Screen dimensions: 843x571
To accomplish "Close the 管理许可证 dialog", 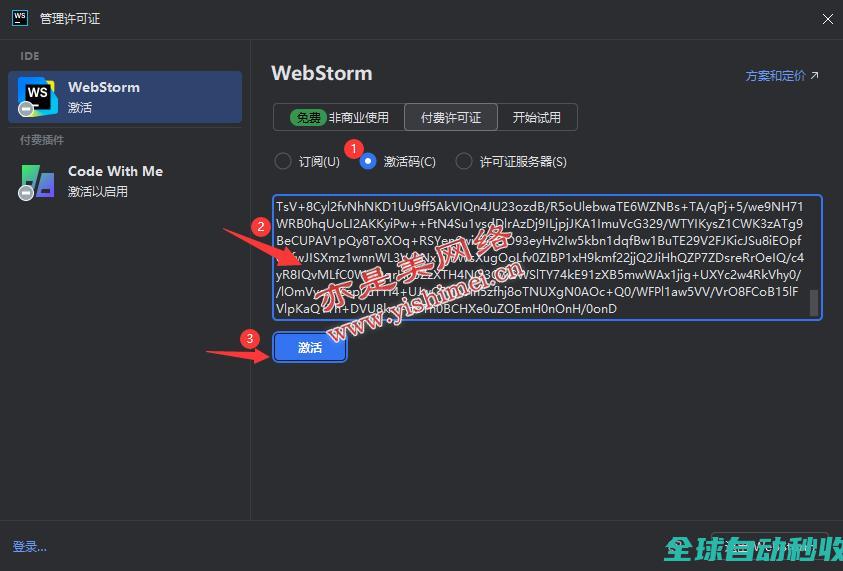I will click(x=827, y=19).
